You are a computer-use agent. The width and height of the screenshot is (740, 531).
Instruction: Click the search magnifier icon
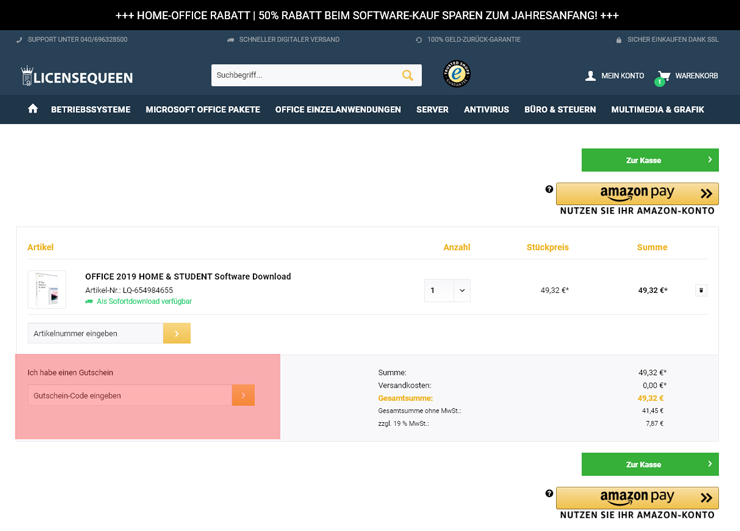coord(408,75)
